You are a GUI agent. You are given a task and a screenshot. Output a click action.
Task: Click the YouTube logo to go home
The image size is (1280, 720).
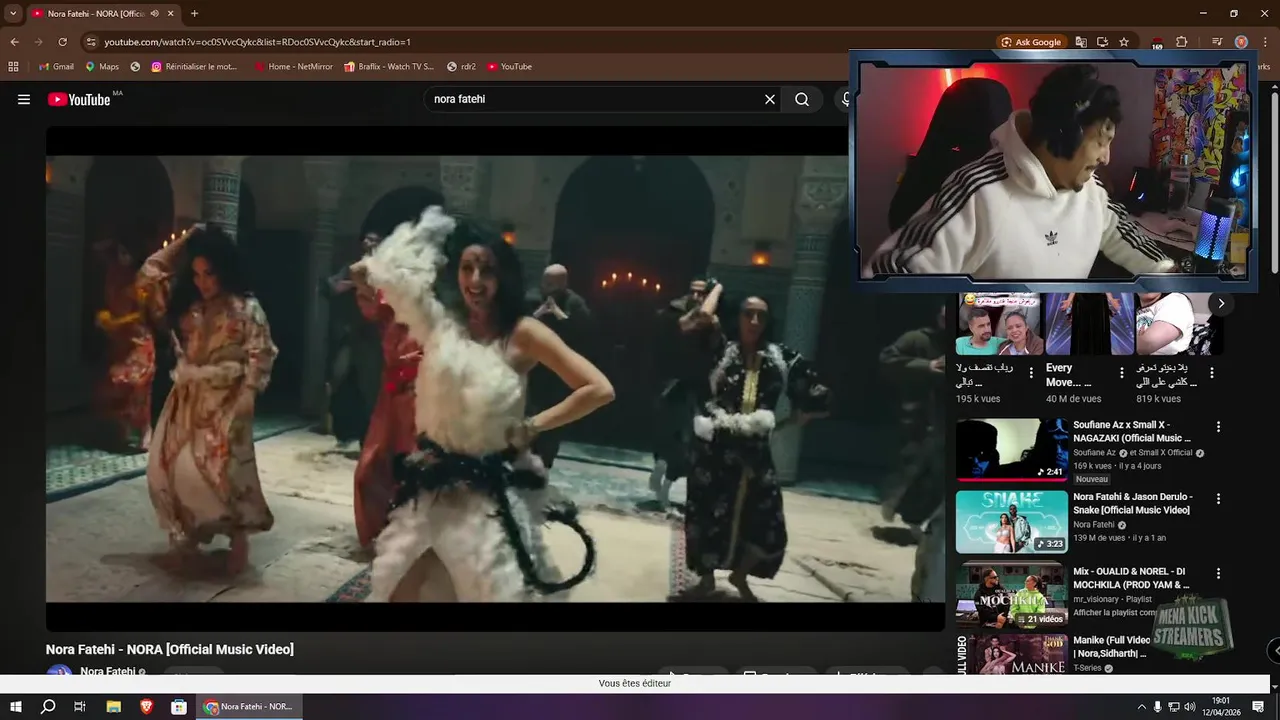pos(79,99)
